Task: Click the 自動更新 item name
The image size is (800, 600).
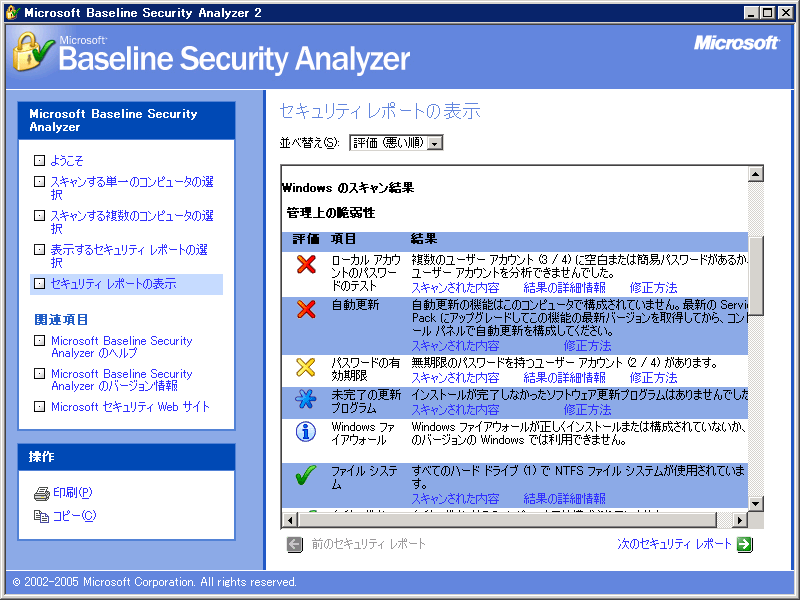Action: [x=355, y=305]
